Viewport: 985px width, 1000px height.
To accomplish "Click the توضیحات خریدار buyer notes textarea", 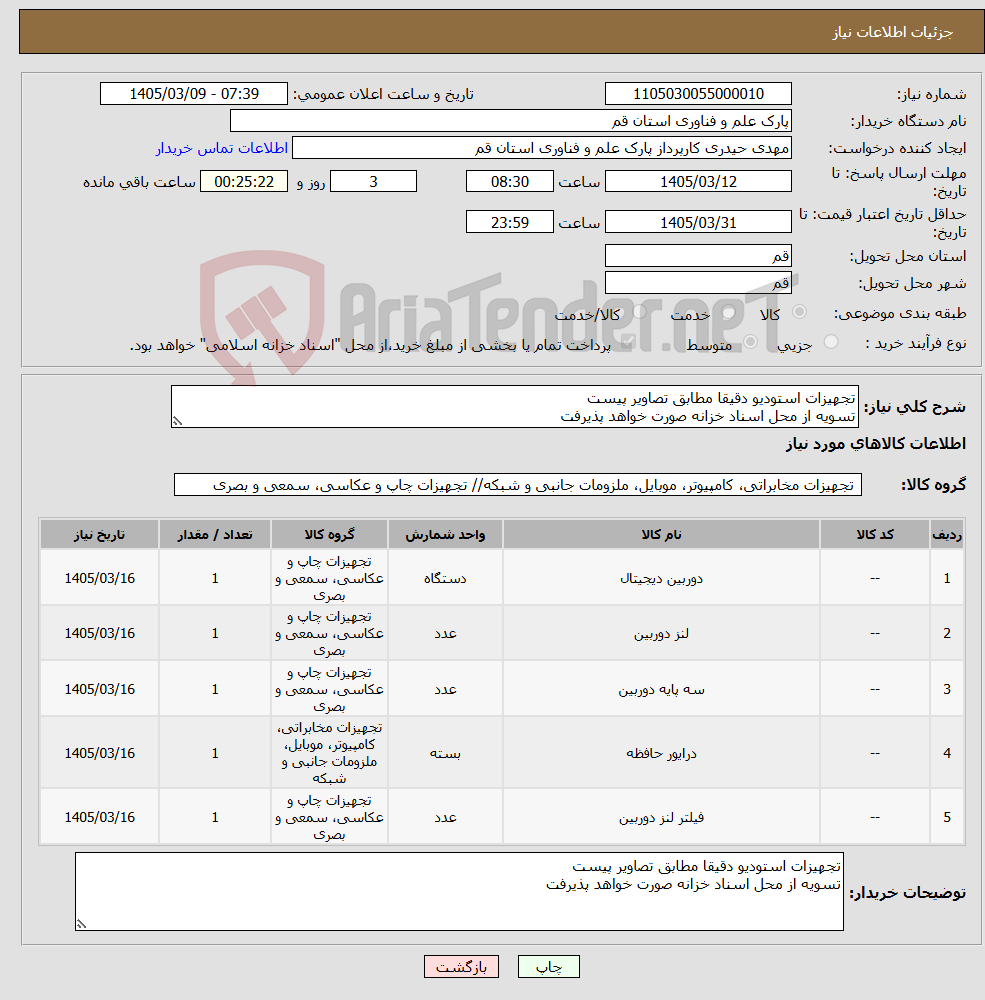I will [459, 892].
